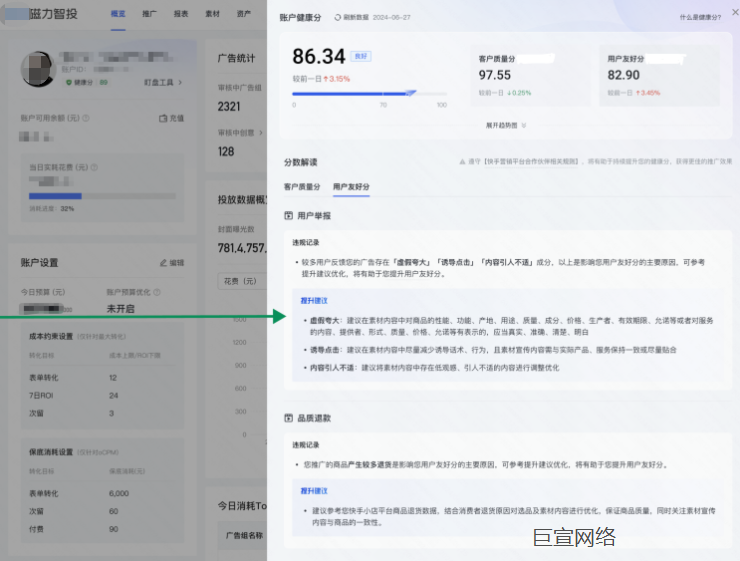This screenshot has height=561, width=740.
Task: Switch to 概览 tab
Action: click(118, 14)
